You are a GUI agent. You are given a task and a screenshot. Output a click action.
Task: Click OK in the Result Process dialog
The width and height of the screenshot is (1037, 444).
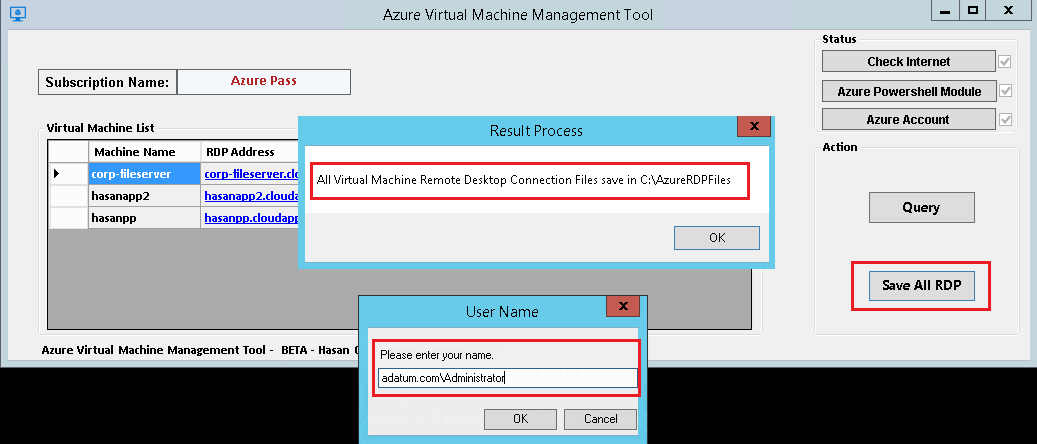pyautogui.click(x=717, y=238)
